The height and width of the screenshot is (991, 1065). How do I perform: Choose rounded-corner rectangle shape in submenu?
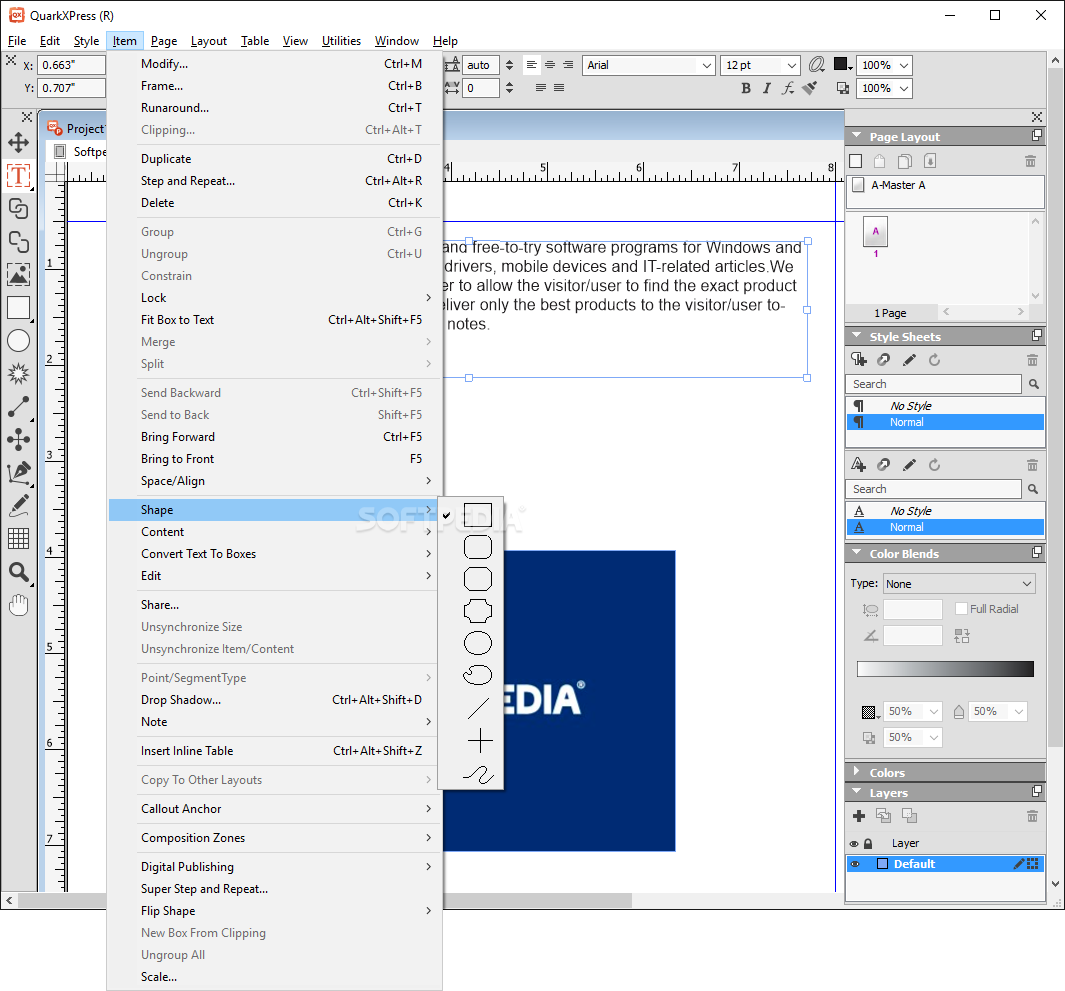[x=477, y=547]
